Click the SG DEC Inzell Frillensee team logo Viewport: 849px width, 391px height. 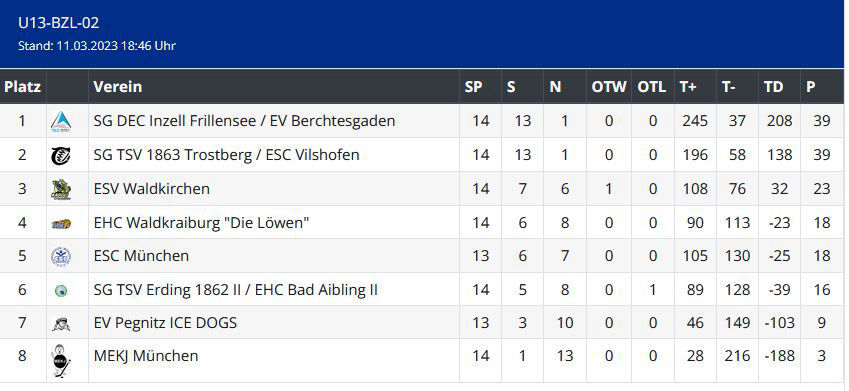click(61, 122)
